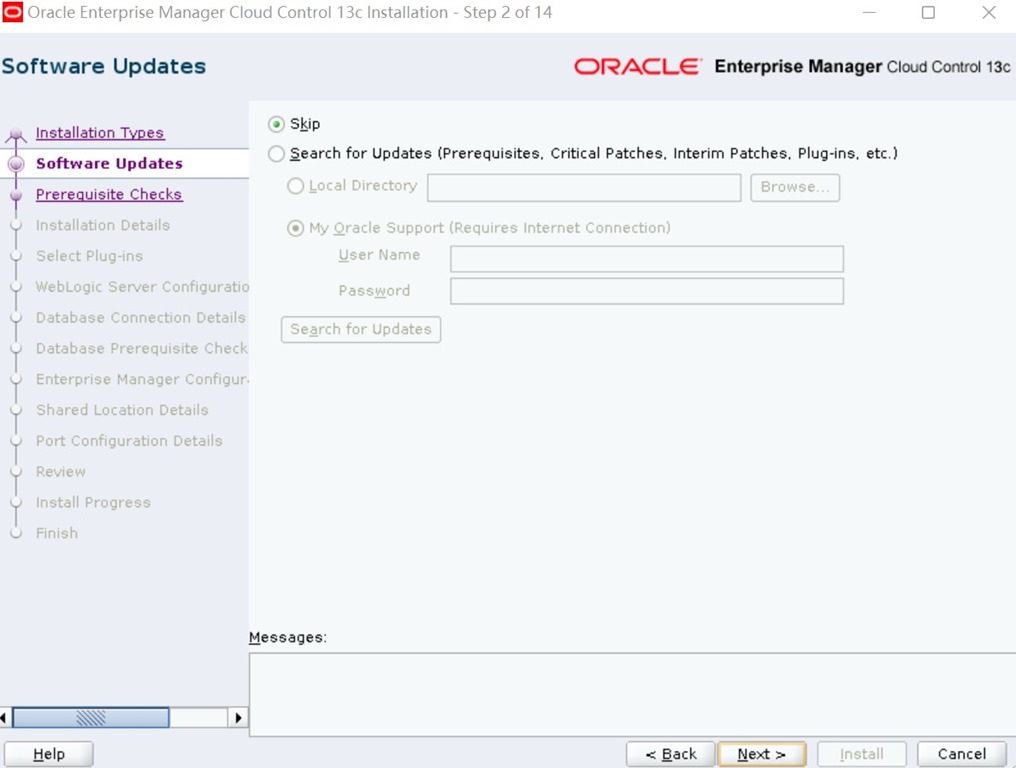Click the Oracle installer title bar icon

pyautogui.click(x=12, y=12)
